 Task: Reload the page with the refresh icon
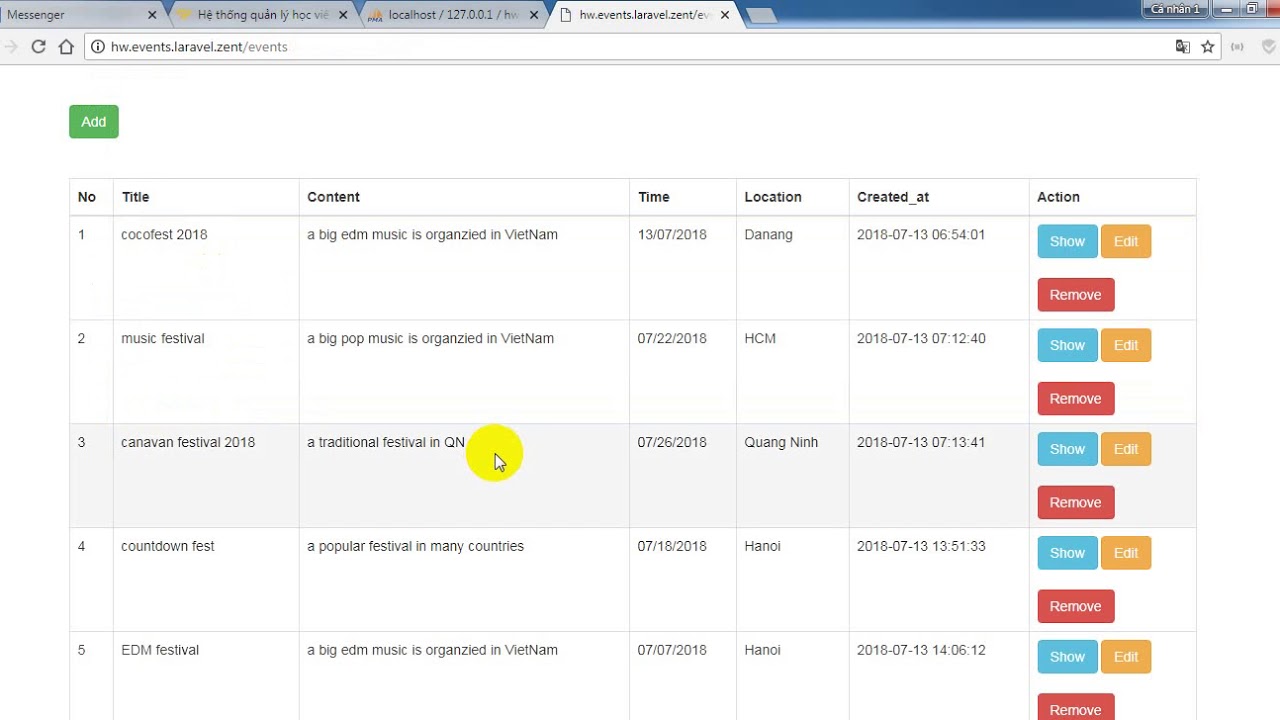(38, 46)
